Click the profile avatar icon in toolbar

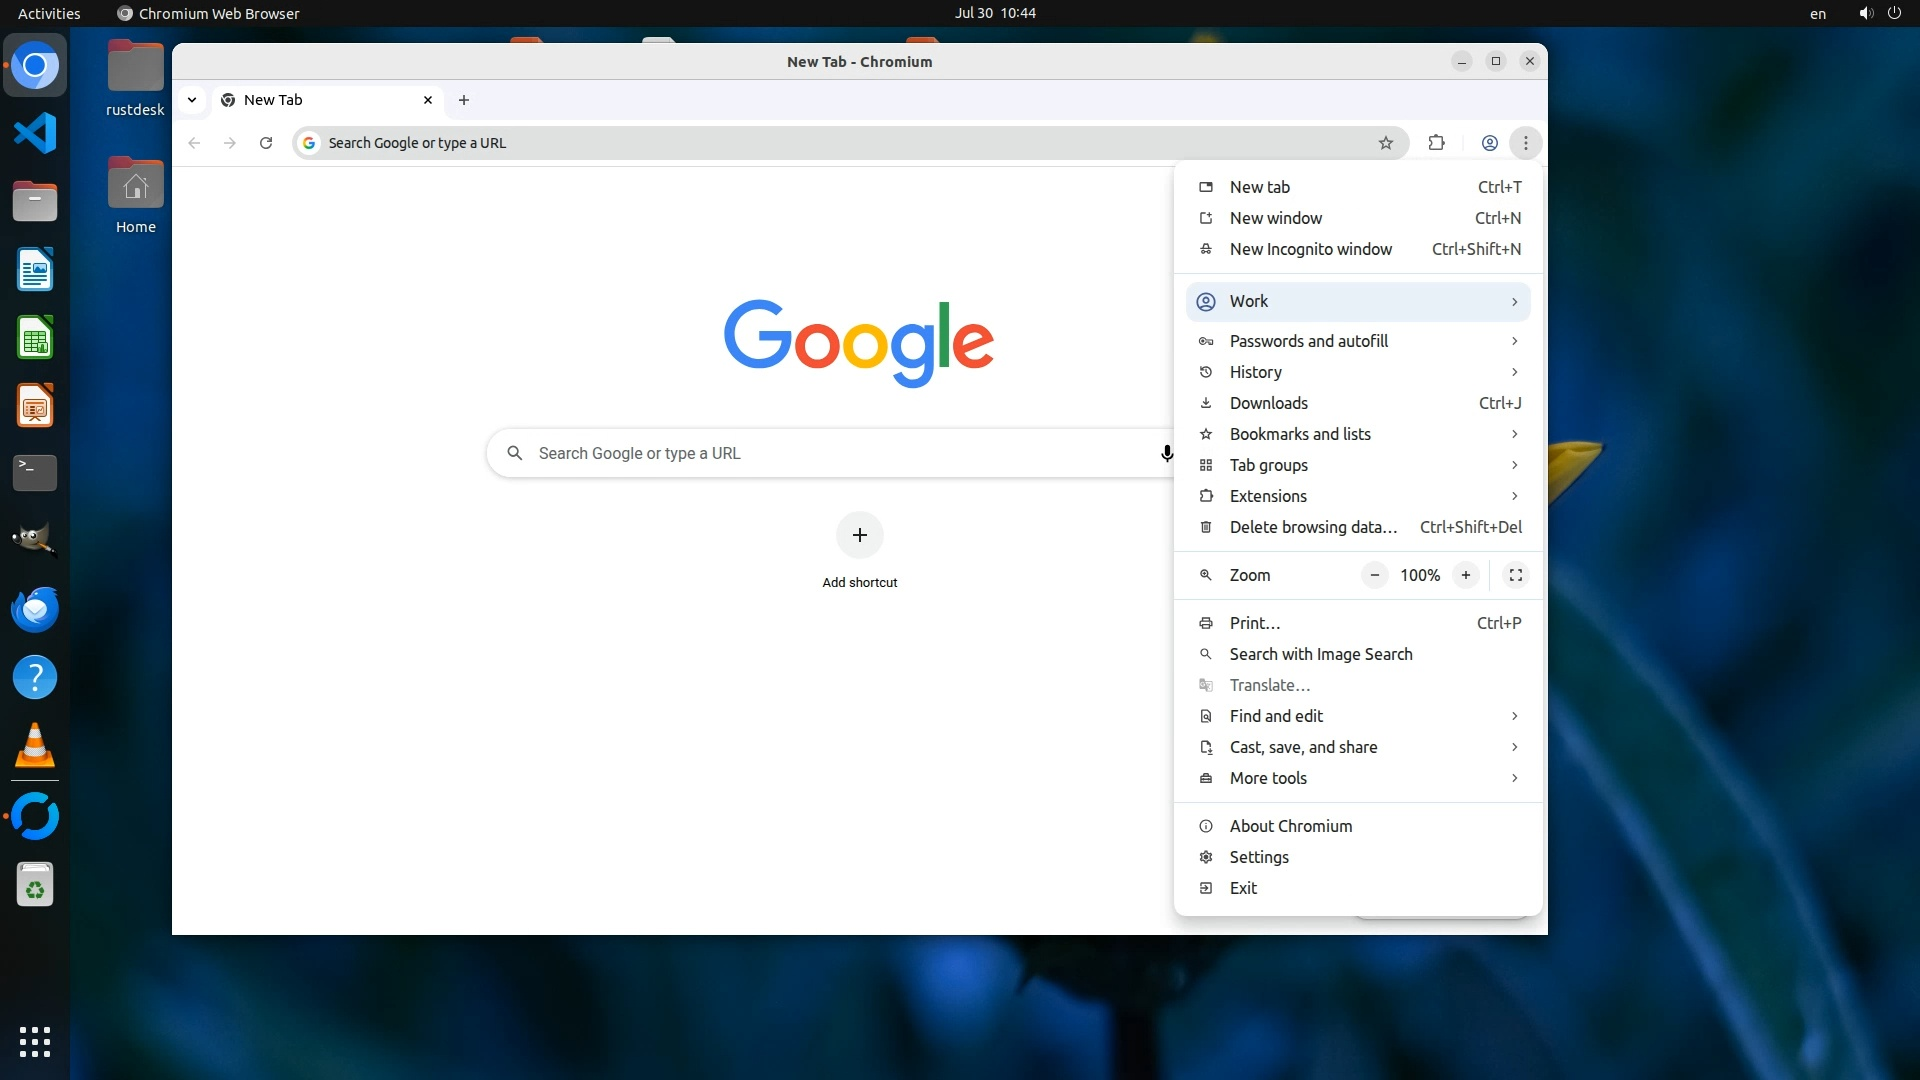click(1489, 143)
